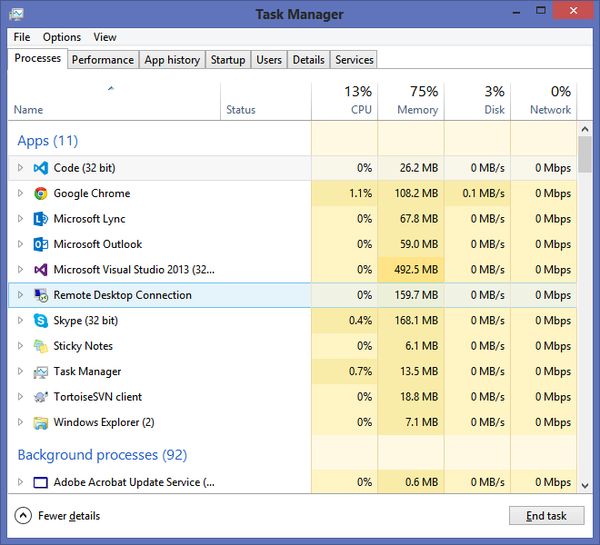Click the scrollbar up arrow
This screenshot has height=545, width=600.
[x=585, y=129]
